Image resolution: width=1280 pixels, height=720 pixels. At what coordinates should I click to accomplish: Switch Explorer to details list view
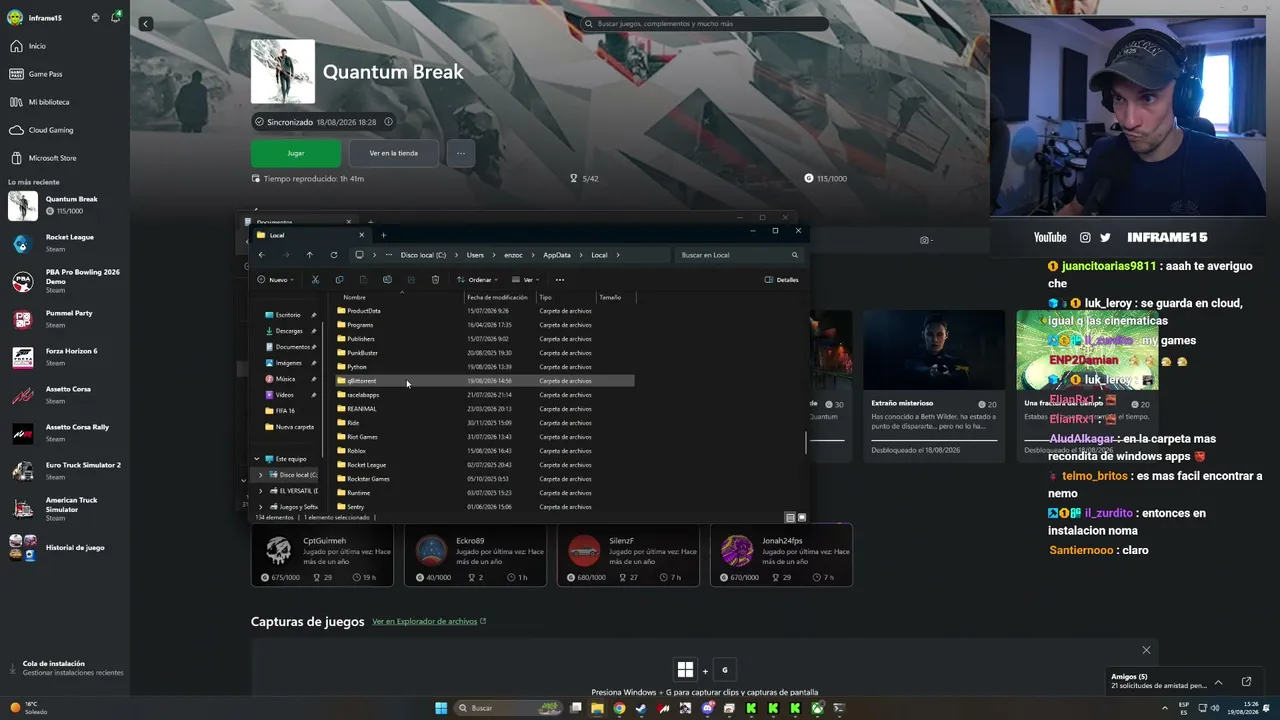(x=790, y=518)
